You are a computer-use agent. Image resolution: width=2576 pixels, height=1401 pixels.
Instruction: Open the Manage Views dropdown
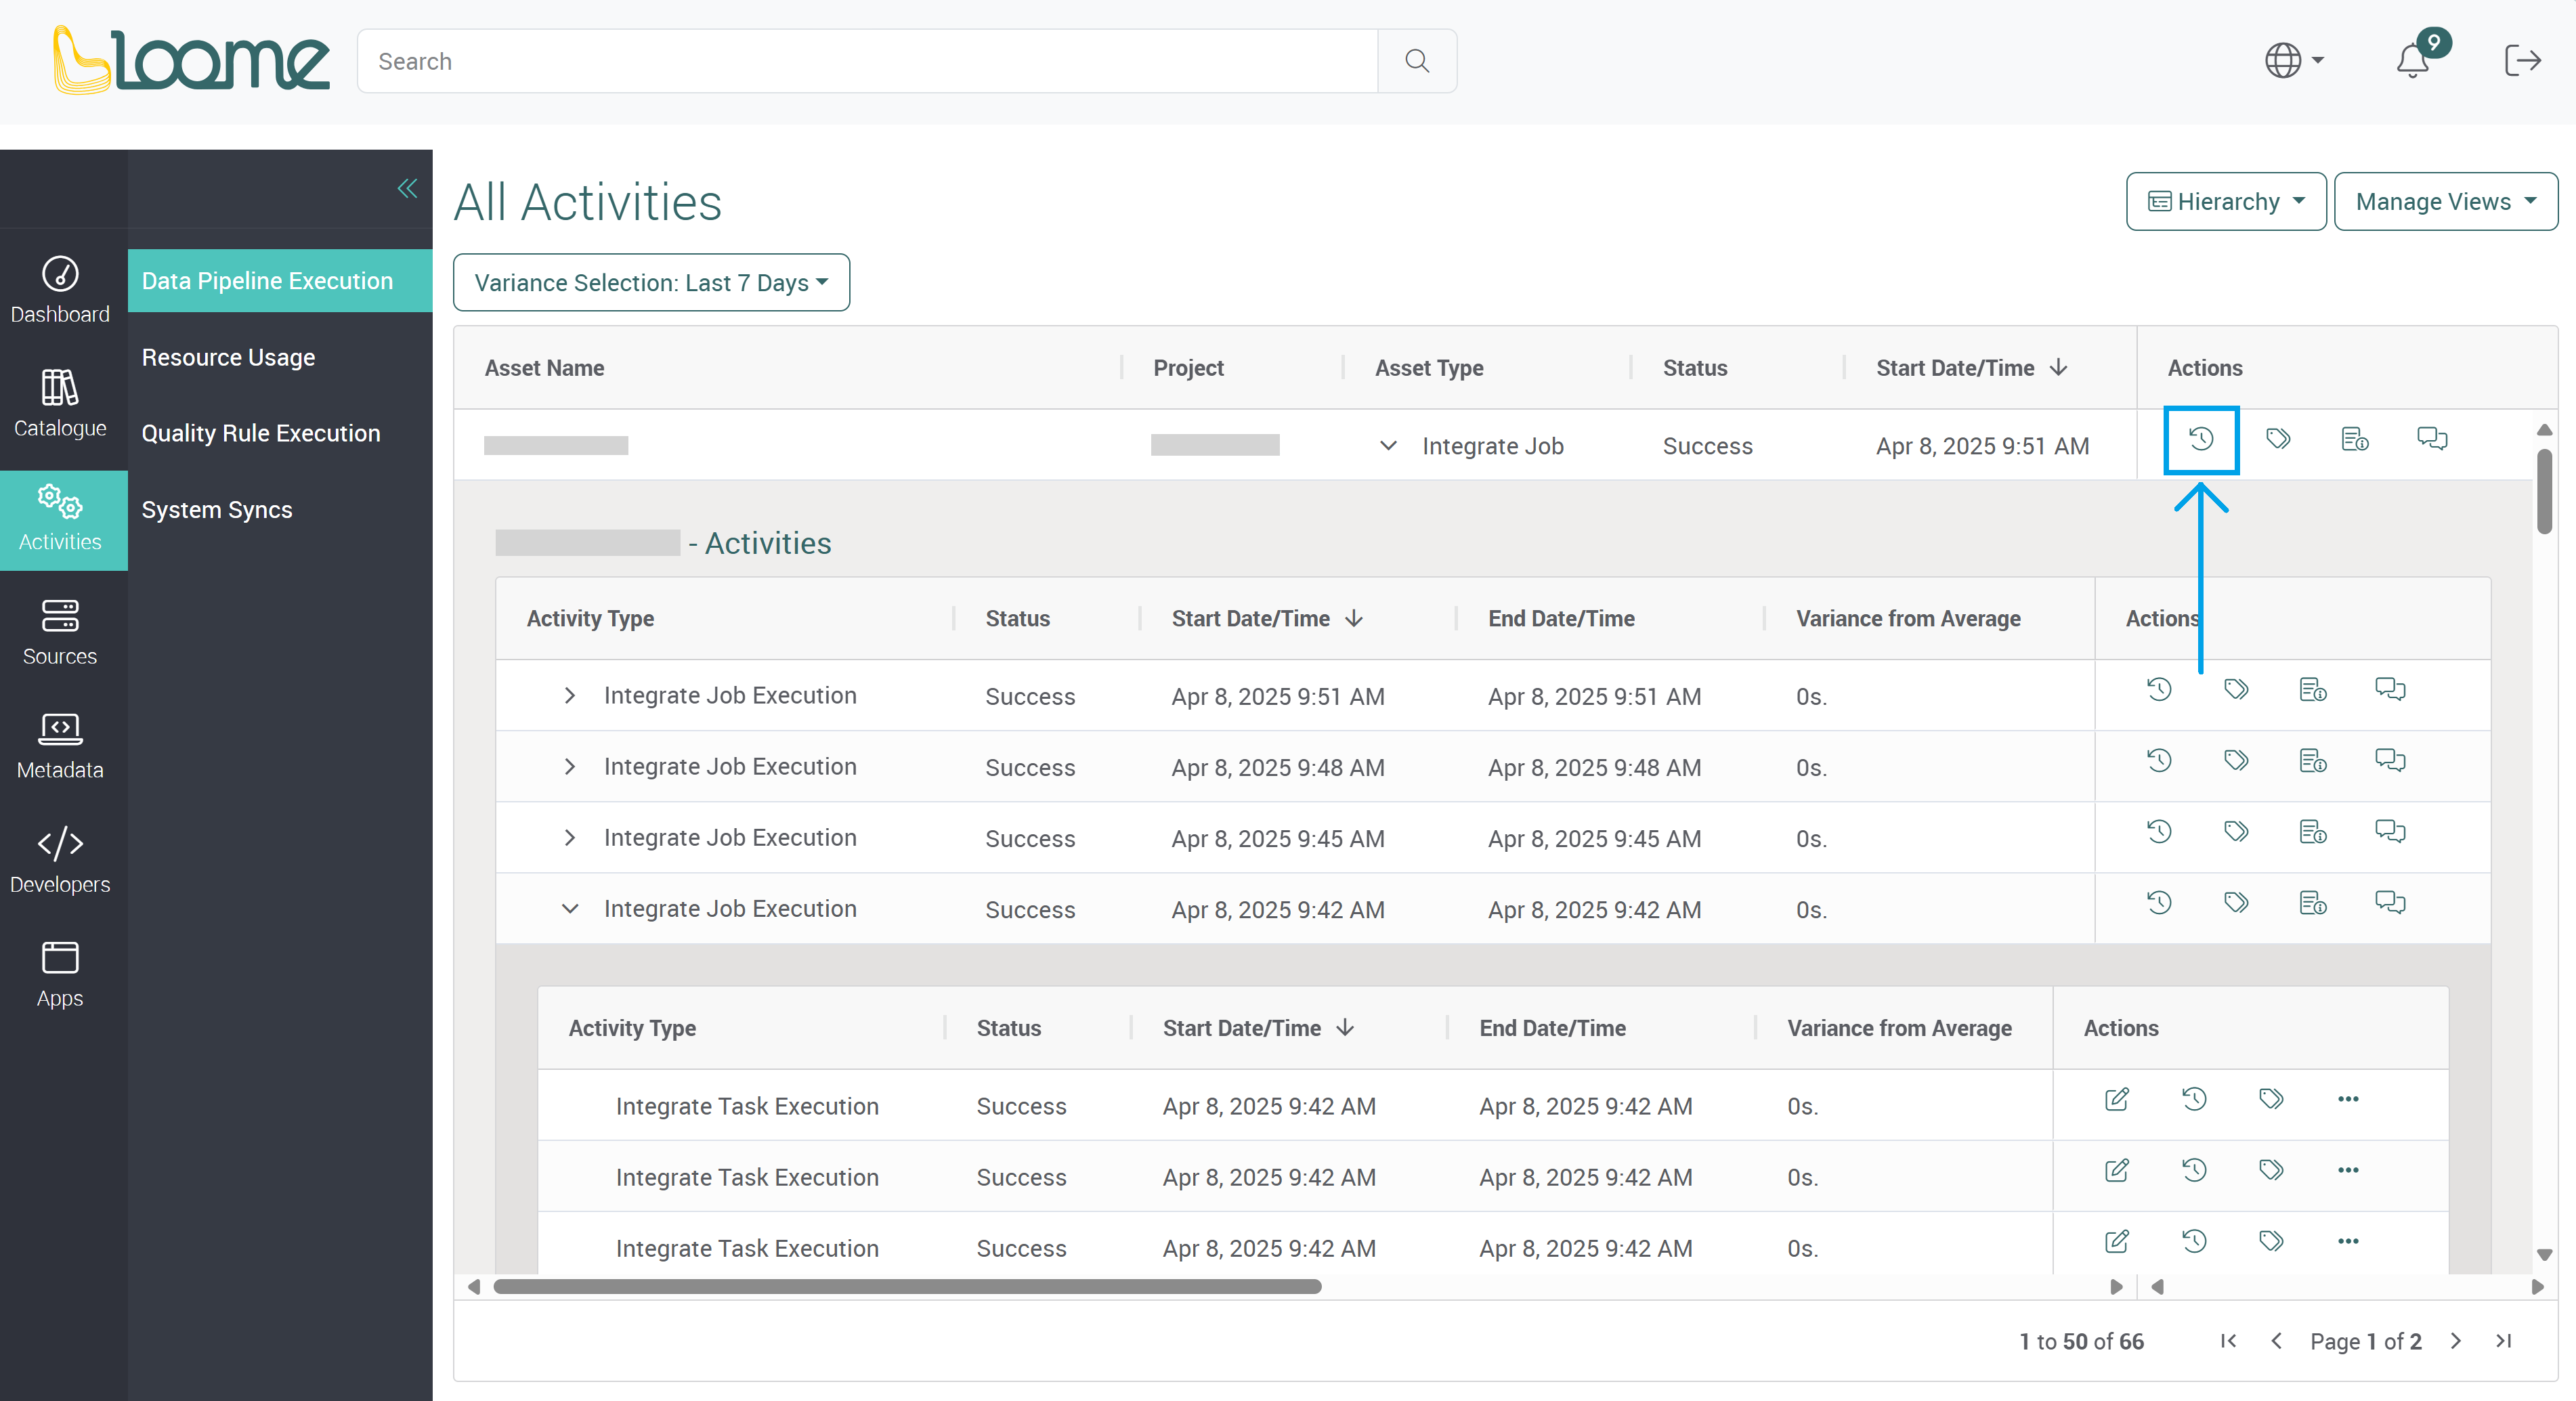pos(2445,202)
